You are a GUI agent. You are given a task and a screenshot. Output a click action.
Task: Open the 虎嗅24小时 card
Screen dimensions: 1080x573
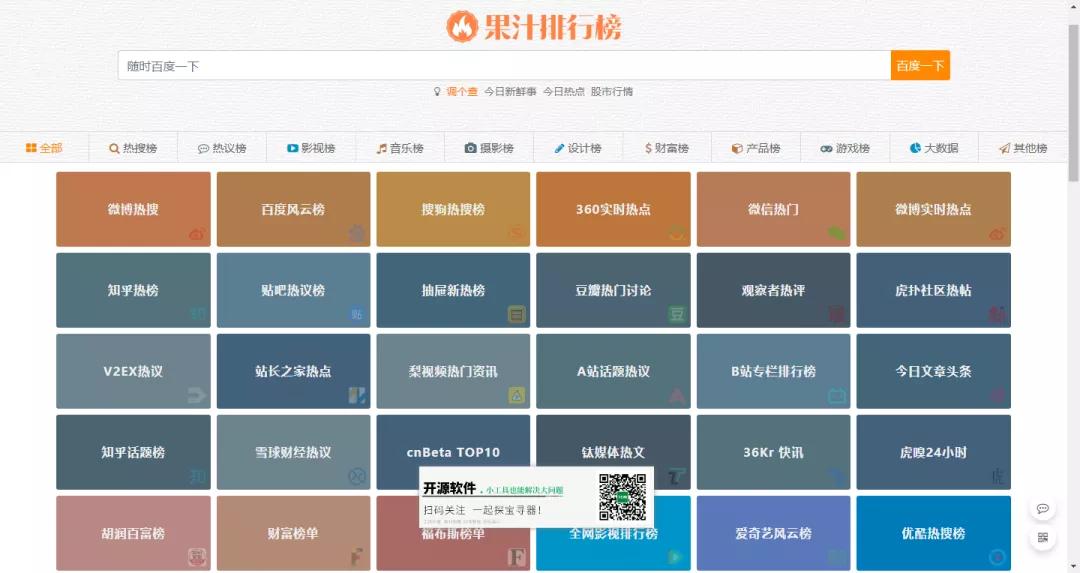click(933, 452)
